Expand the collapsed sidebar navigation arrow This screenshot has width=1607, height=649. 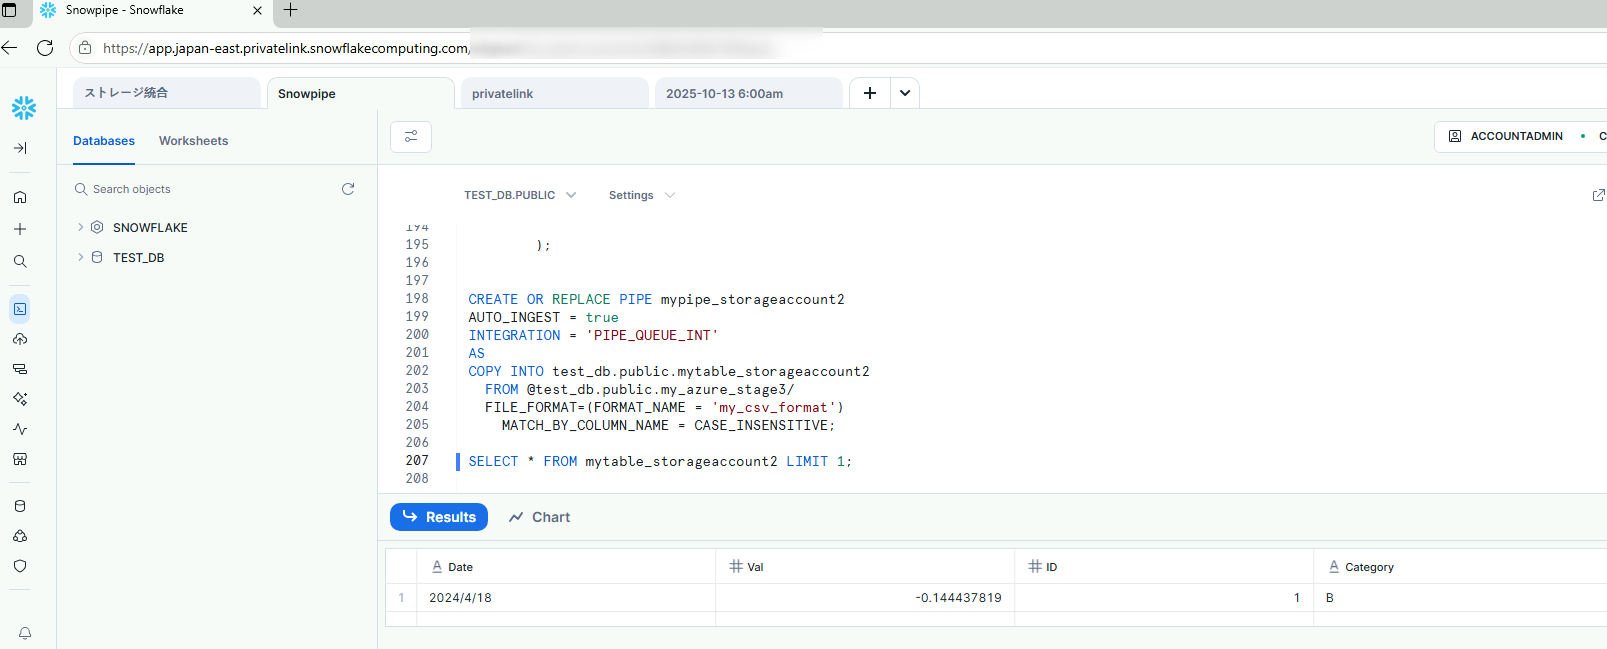(20, 148)
